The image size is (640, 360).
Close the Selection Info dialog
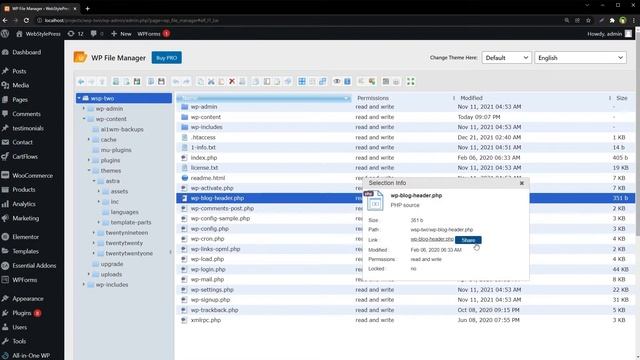click(x=522, y=183)
